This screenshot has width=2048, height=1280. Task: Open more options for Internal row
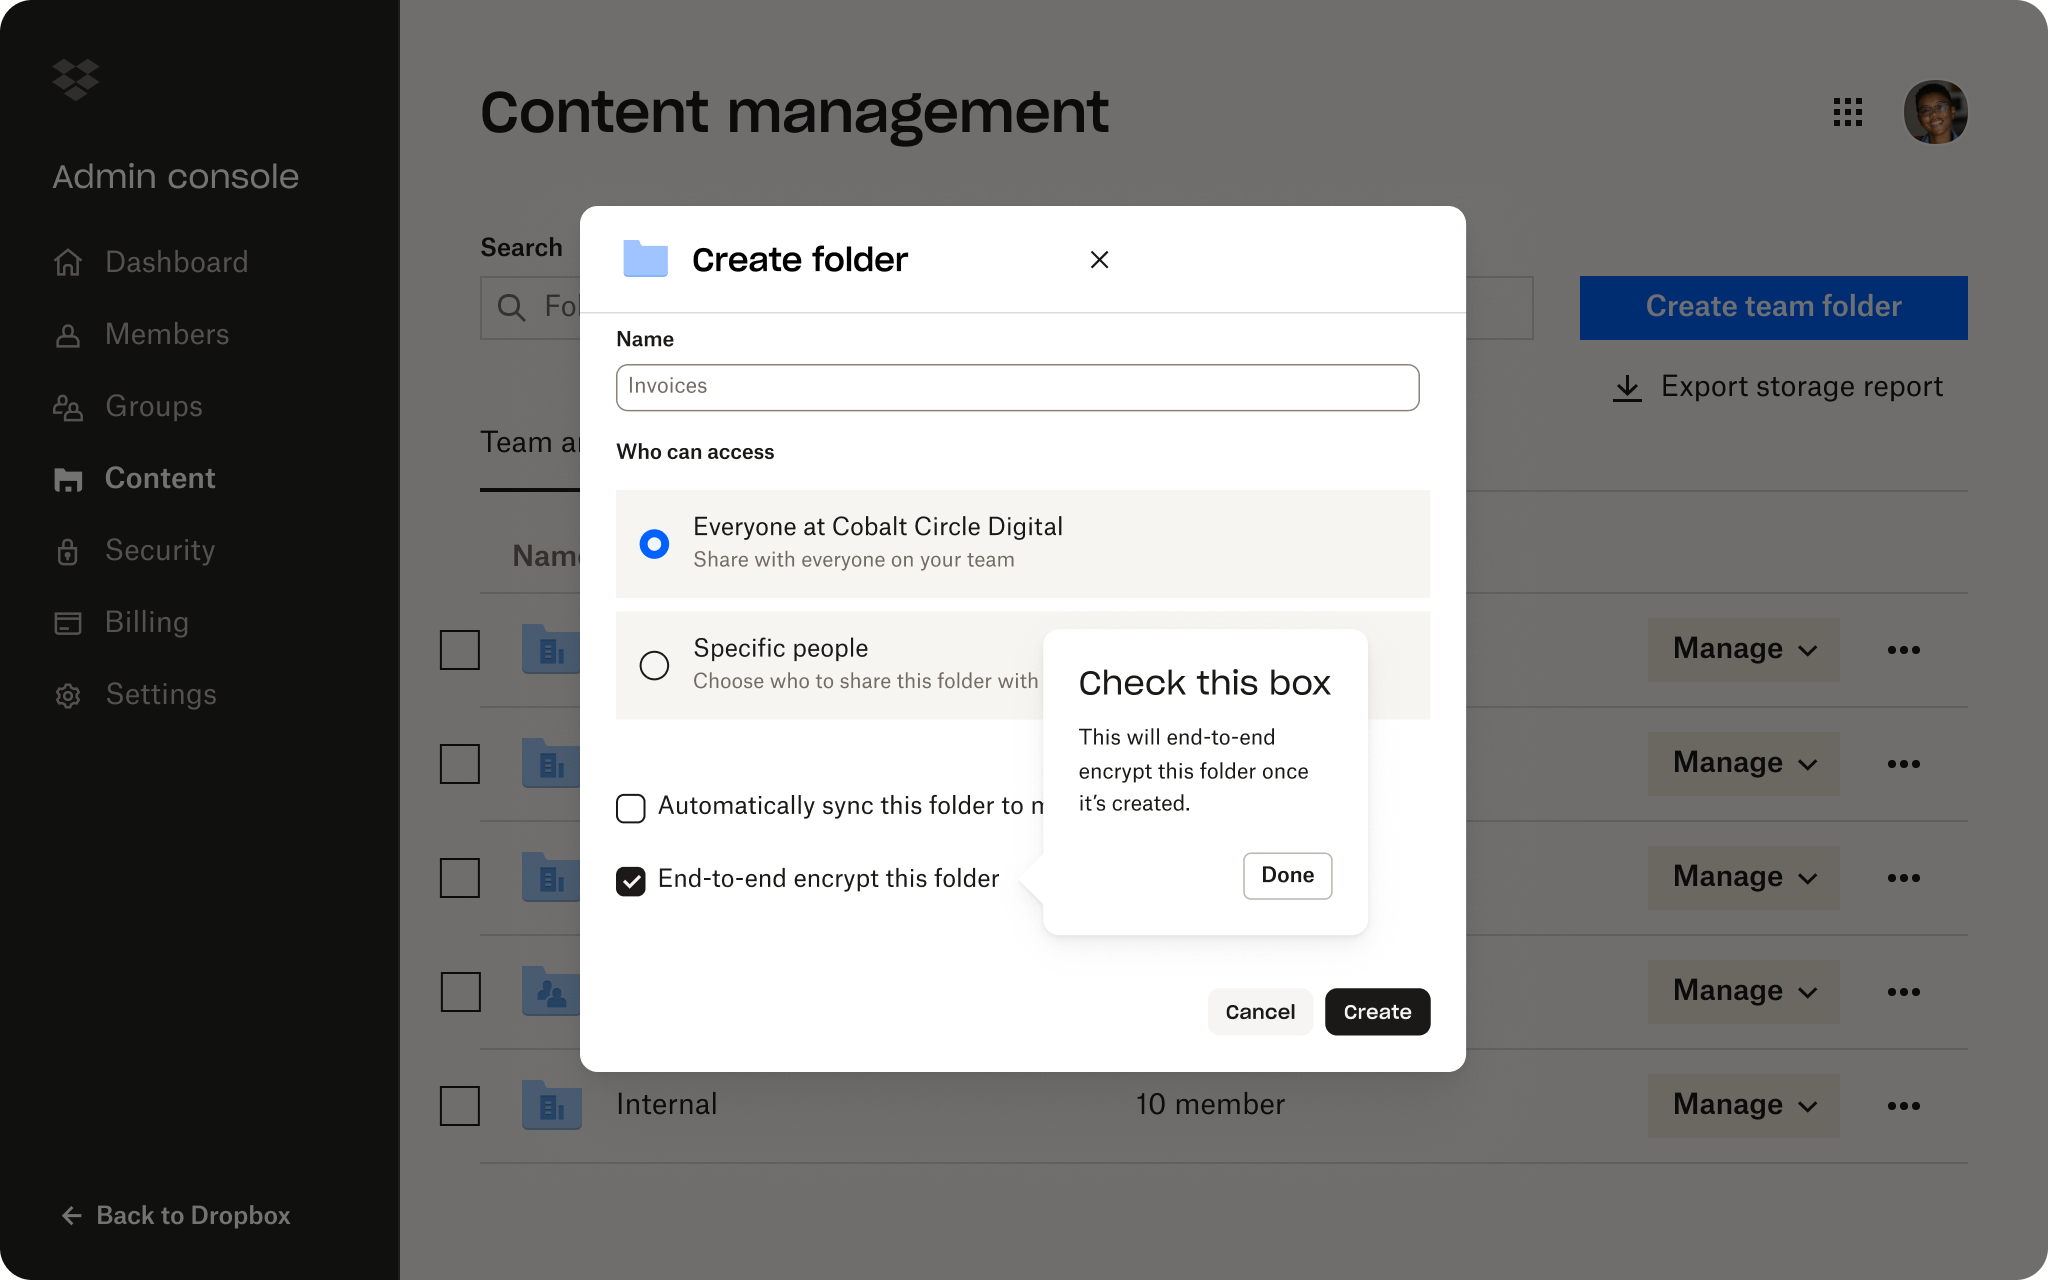[1903, 1106]
